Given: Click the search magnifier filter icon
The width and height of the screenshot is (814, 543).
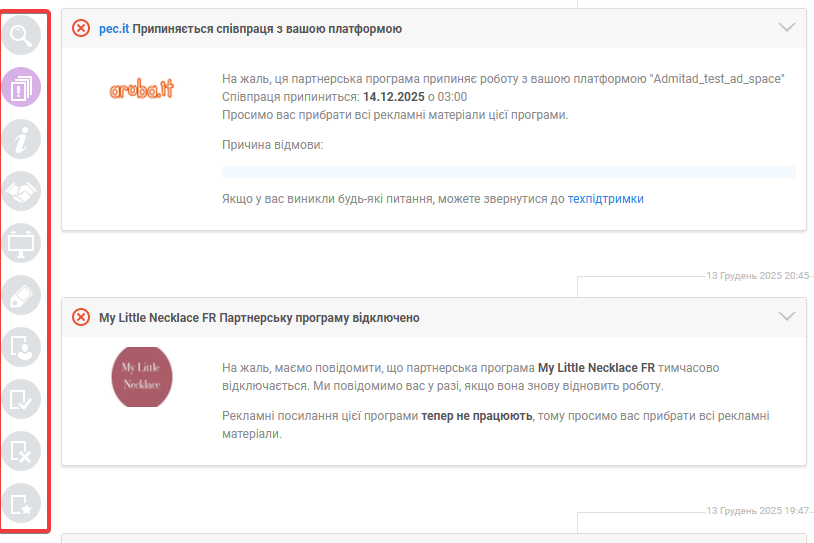Looking at the screenshot, I should pos(22,35).
